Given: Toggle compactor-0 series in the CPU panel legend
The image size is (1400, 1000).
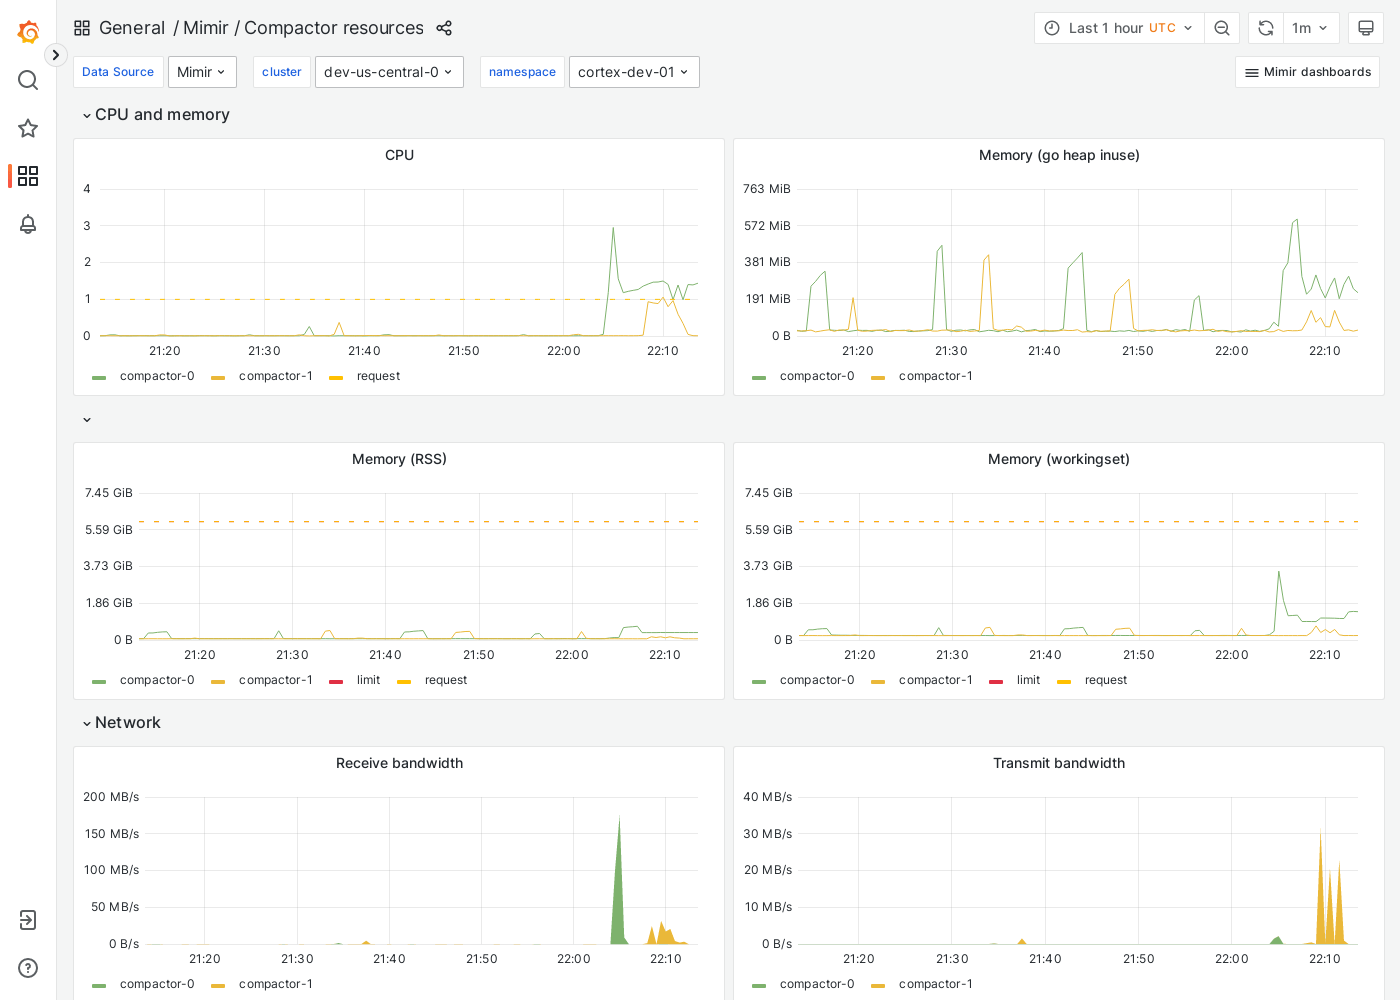Looking at the screenshot, I should click(157, 376).
